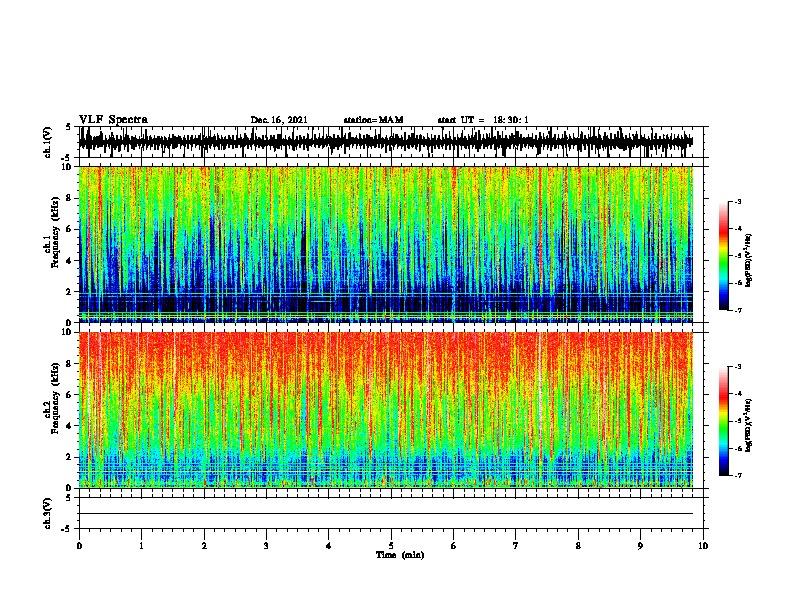Viewport: 792px width, 612px height.
Task: Click inside the ch.2 red-green spectrogram panel
Action: 386,410
